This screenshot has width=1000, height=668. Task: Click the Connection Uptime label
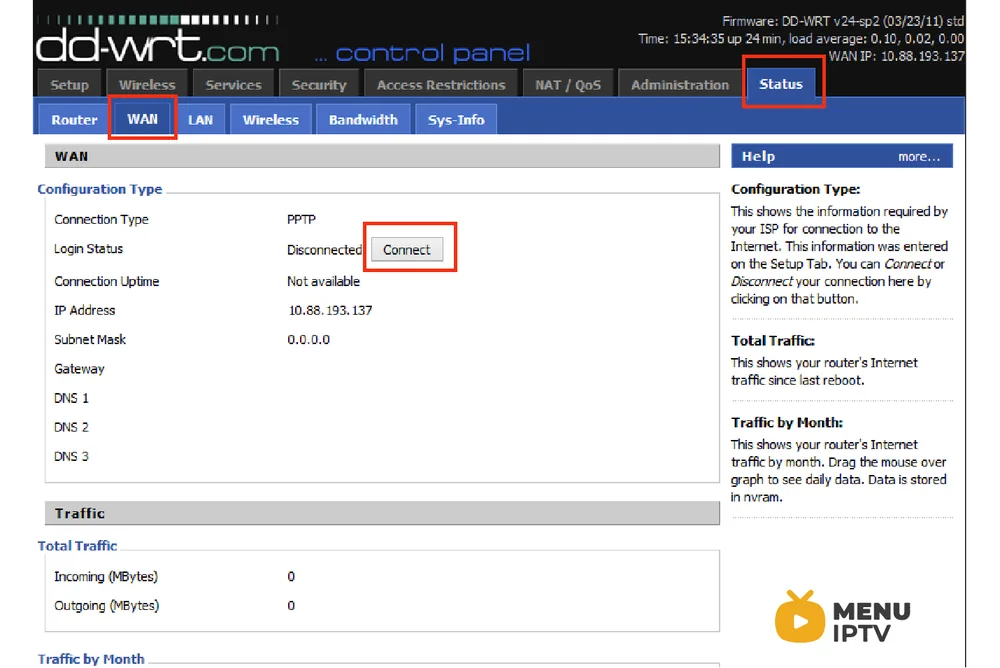107,281
